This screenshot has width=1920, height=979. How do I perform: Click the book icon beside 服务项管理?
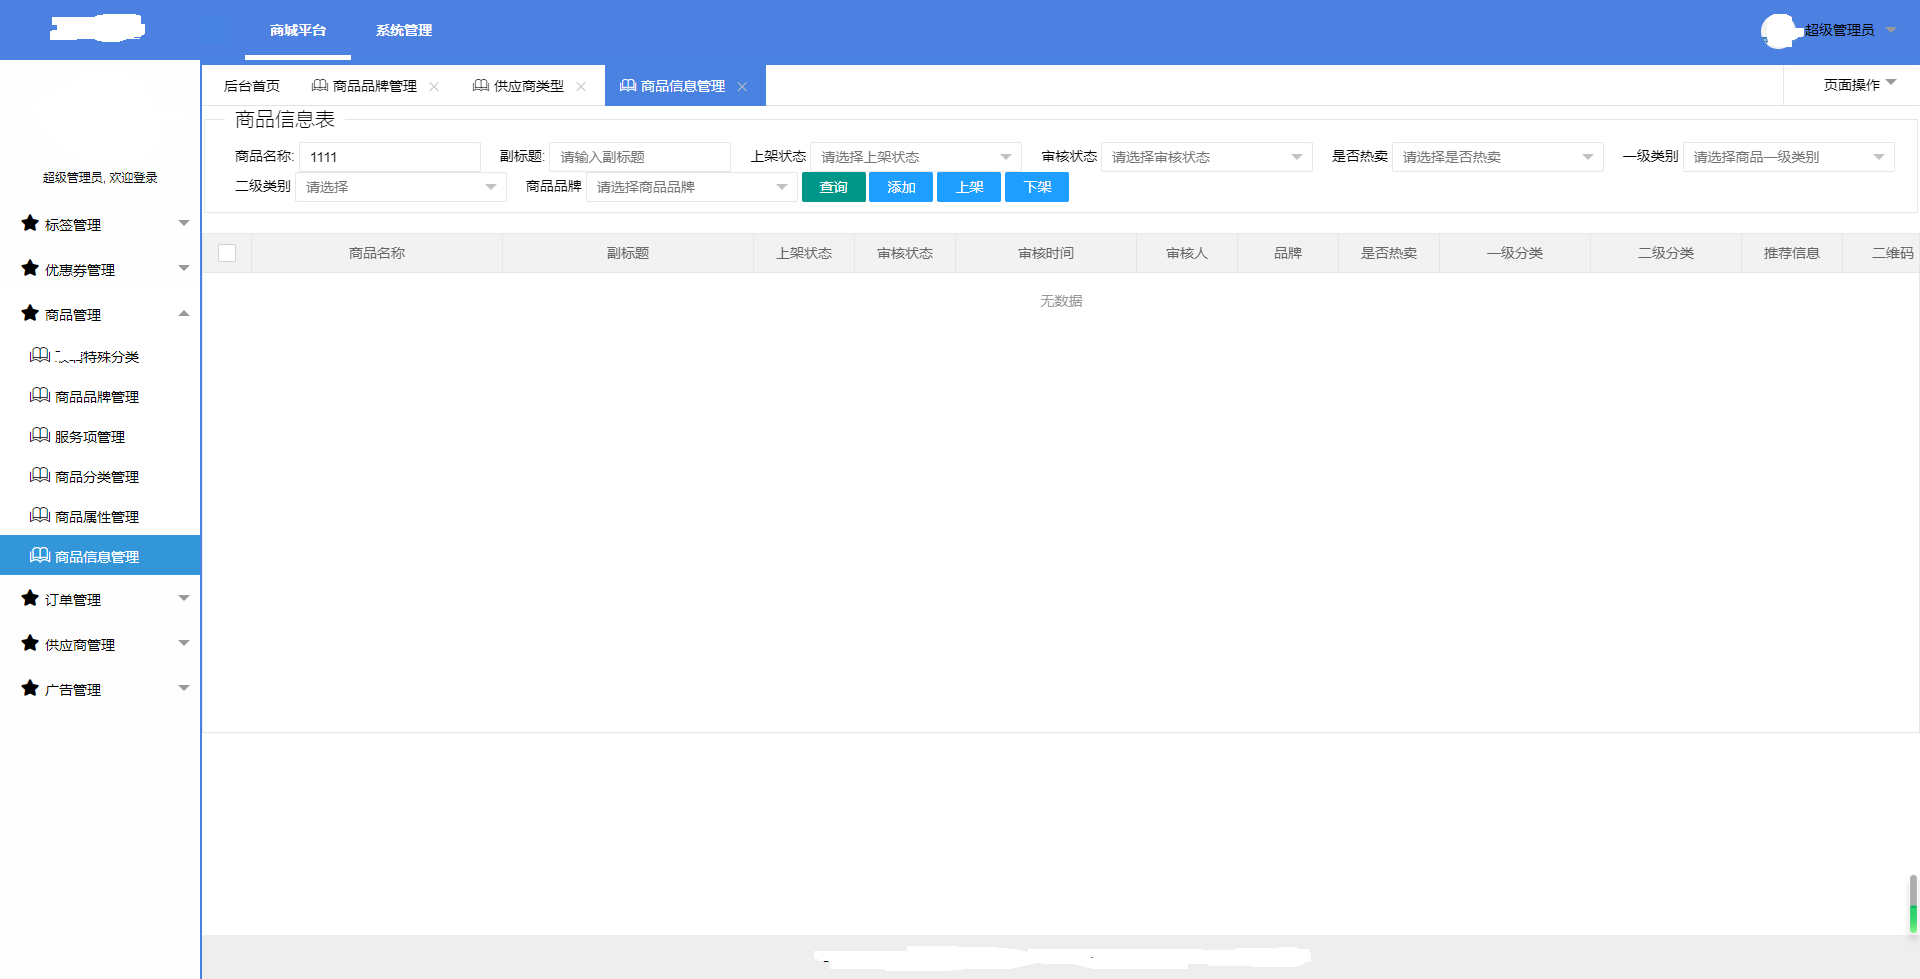(40, 436)
